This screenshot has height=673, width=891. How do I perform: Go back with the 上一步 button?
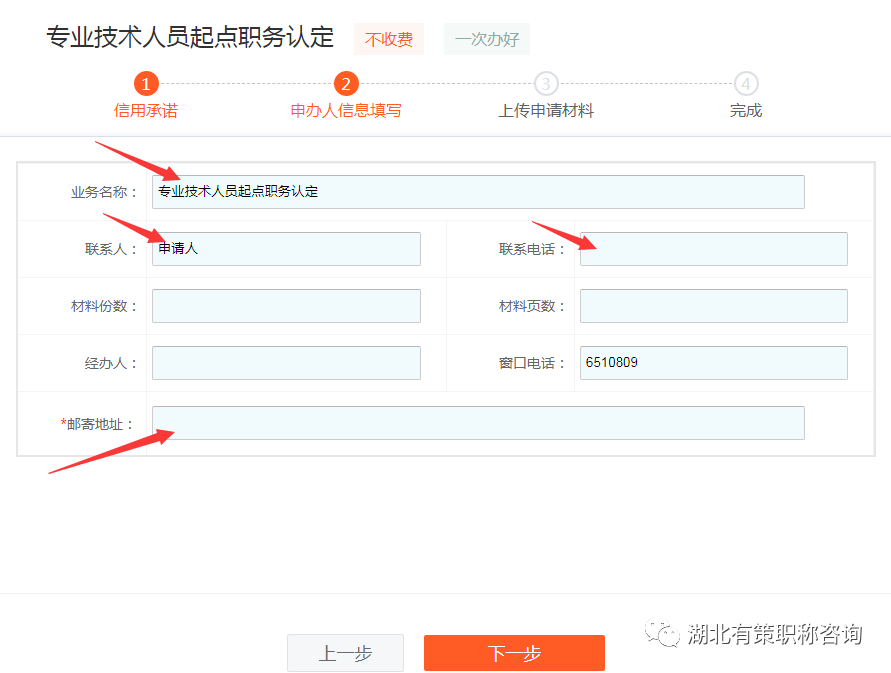[345, 653]
